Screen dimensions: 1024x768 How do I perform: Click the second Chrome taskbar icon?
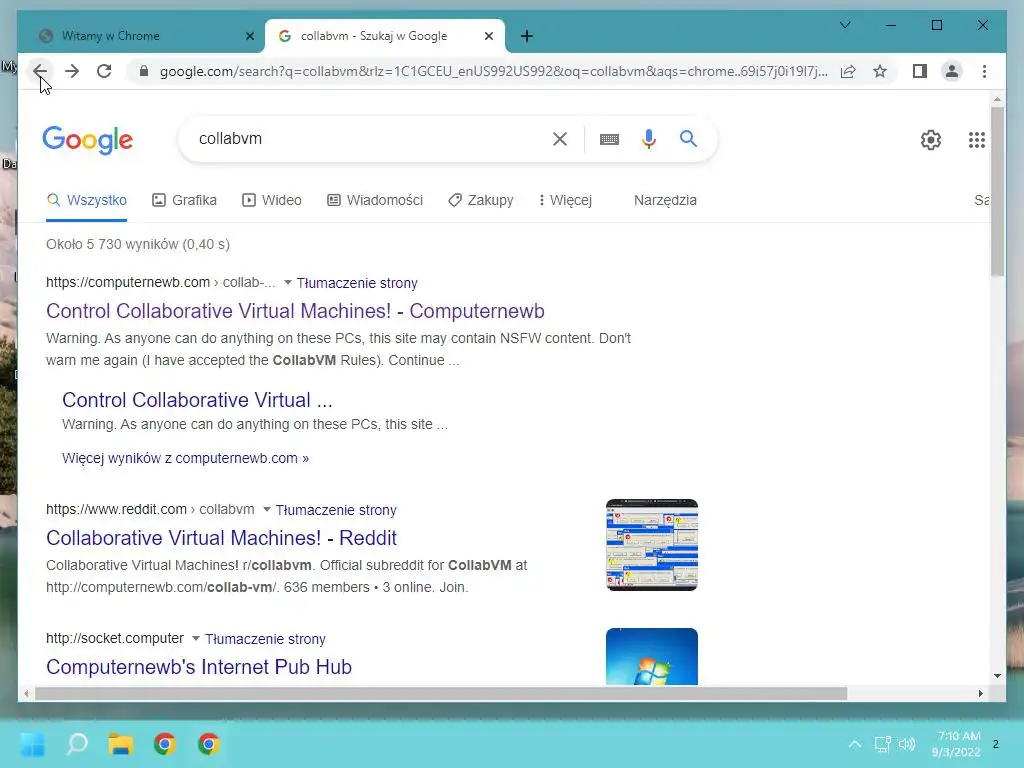tap(209, 744)
